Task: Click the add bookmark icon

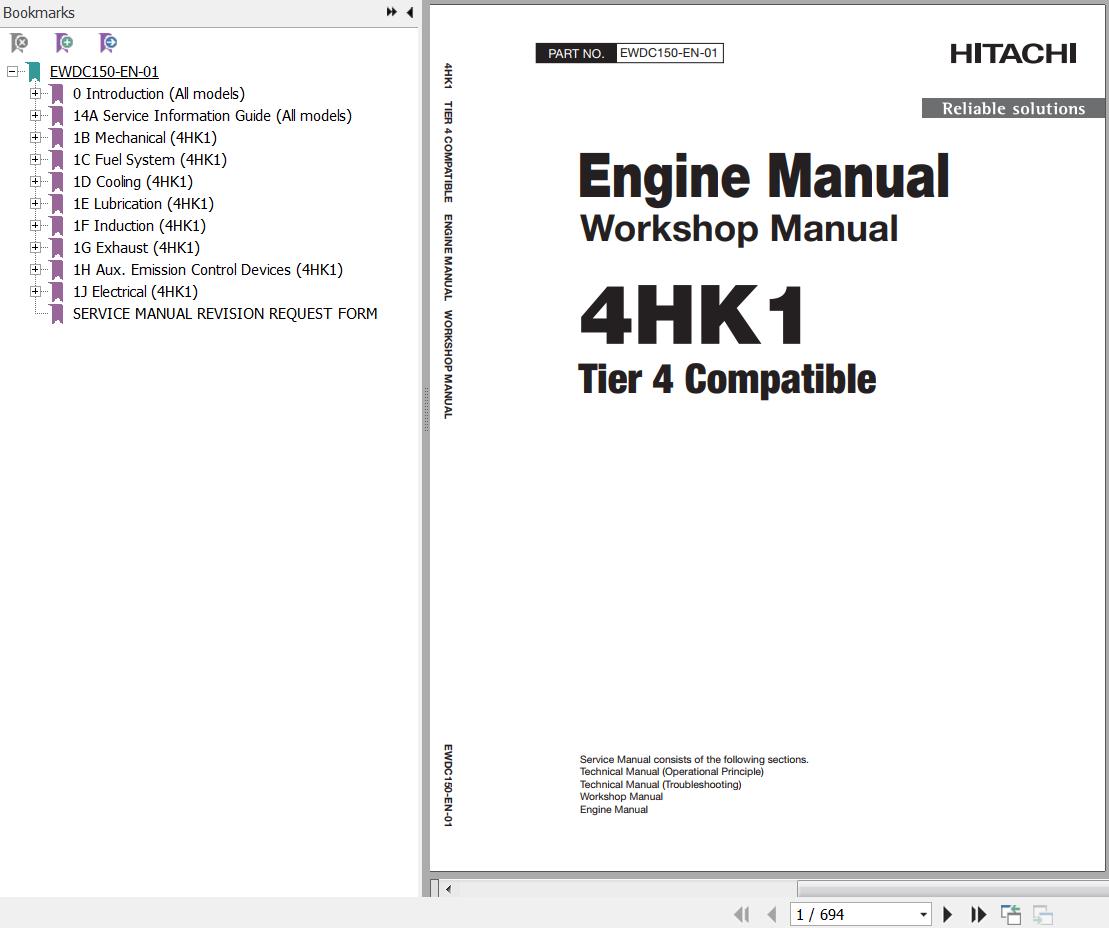Action: pos(64,43)
